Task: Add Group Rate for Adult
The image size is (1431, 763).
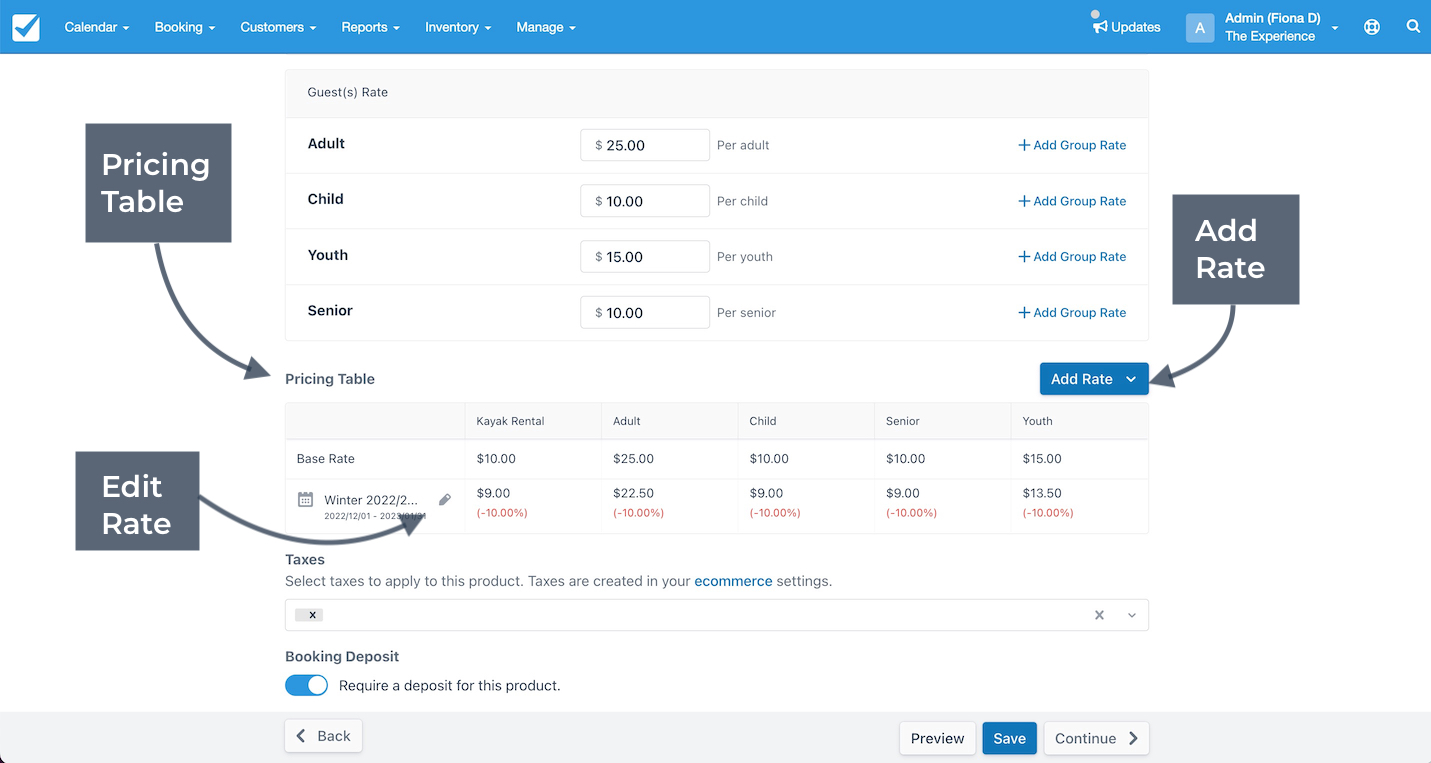Action: [1072, 145]
